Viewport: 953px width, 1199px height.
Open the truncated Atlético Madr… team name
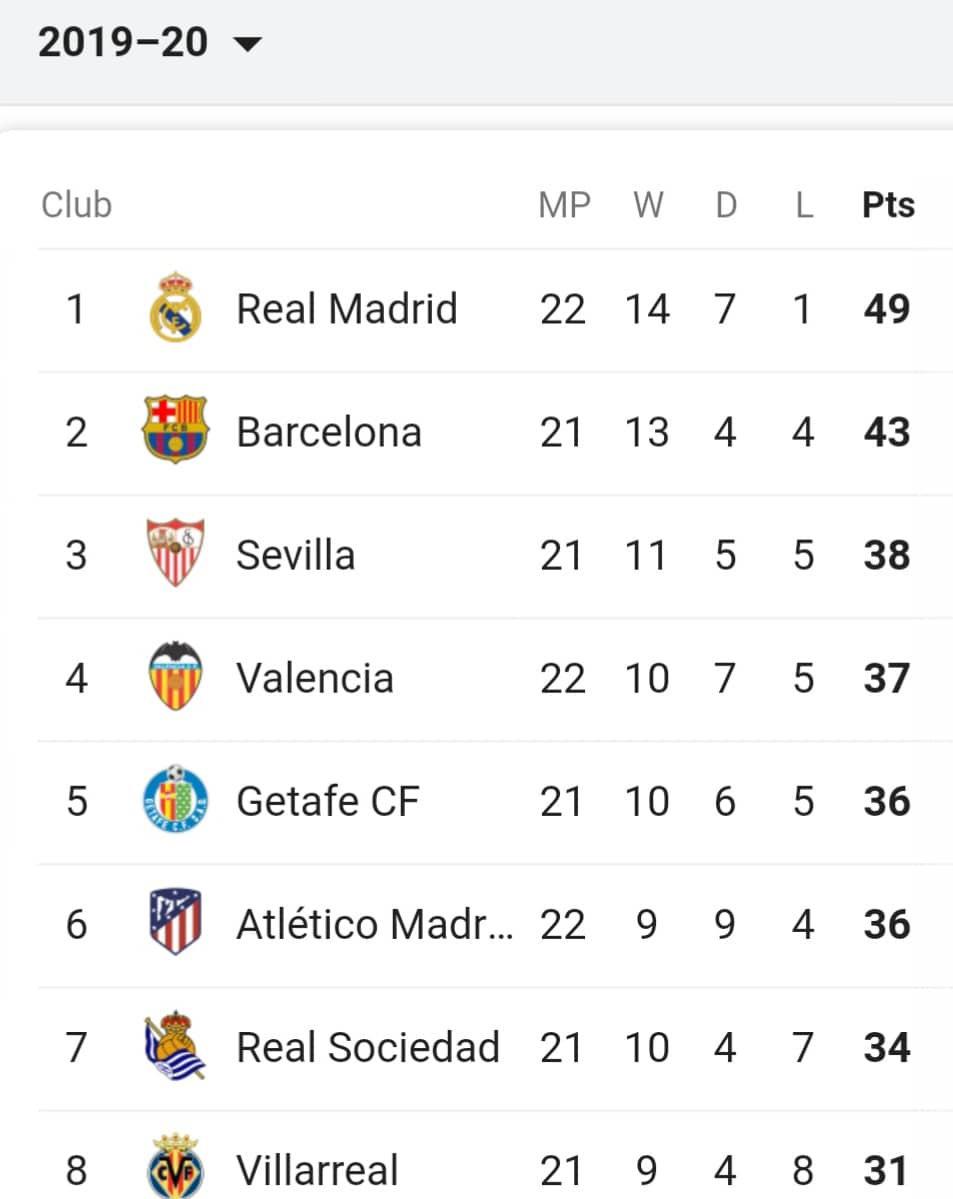coord(375,924)
